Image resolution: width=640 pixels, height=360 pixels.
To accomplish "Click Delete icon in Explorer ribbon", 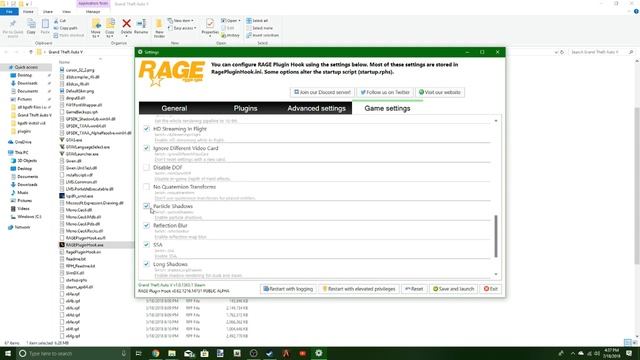I will click(x=127, y=24).
